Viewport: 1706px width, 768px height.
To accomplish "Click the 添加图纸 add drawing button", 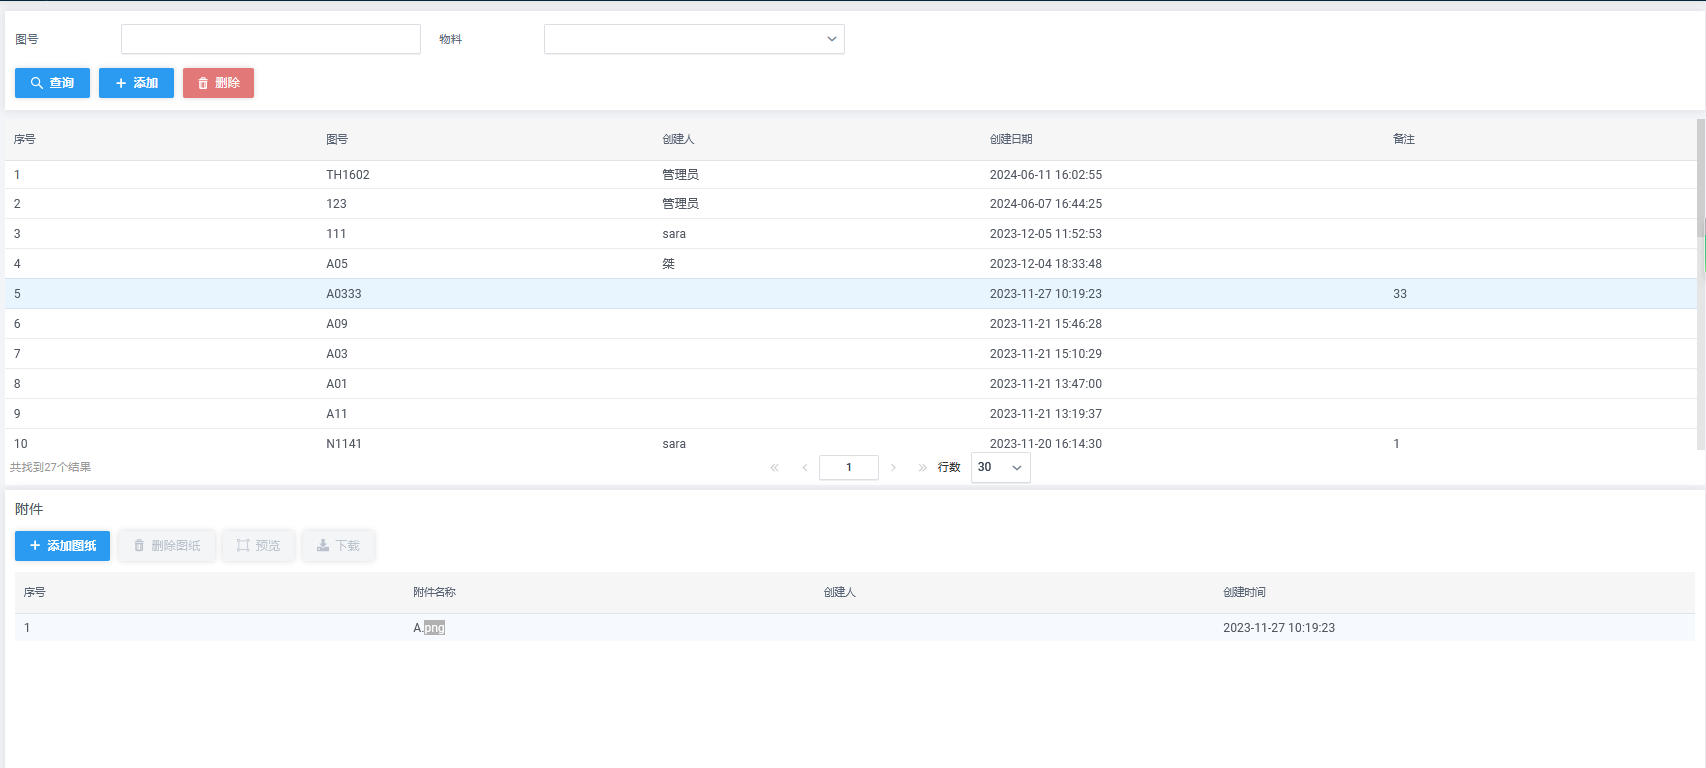I will point(62,546).
